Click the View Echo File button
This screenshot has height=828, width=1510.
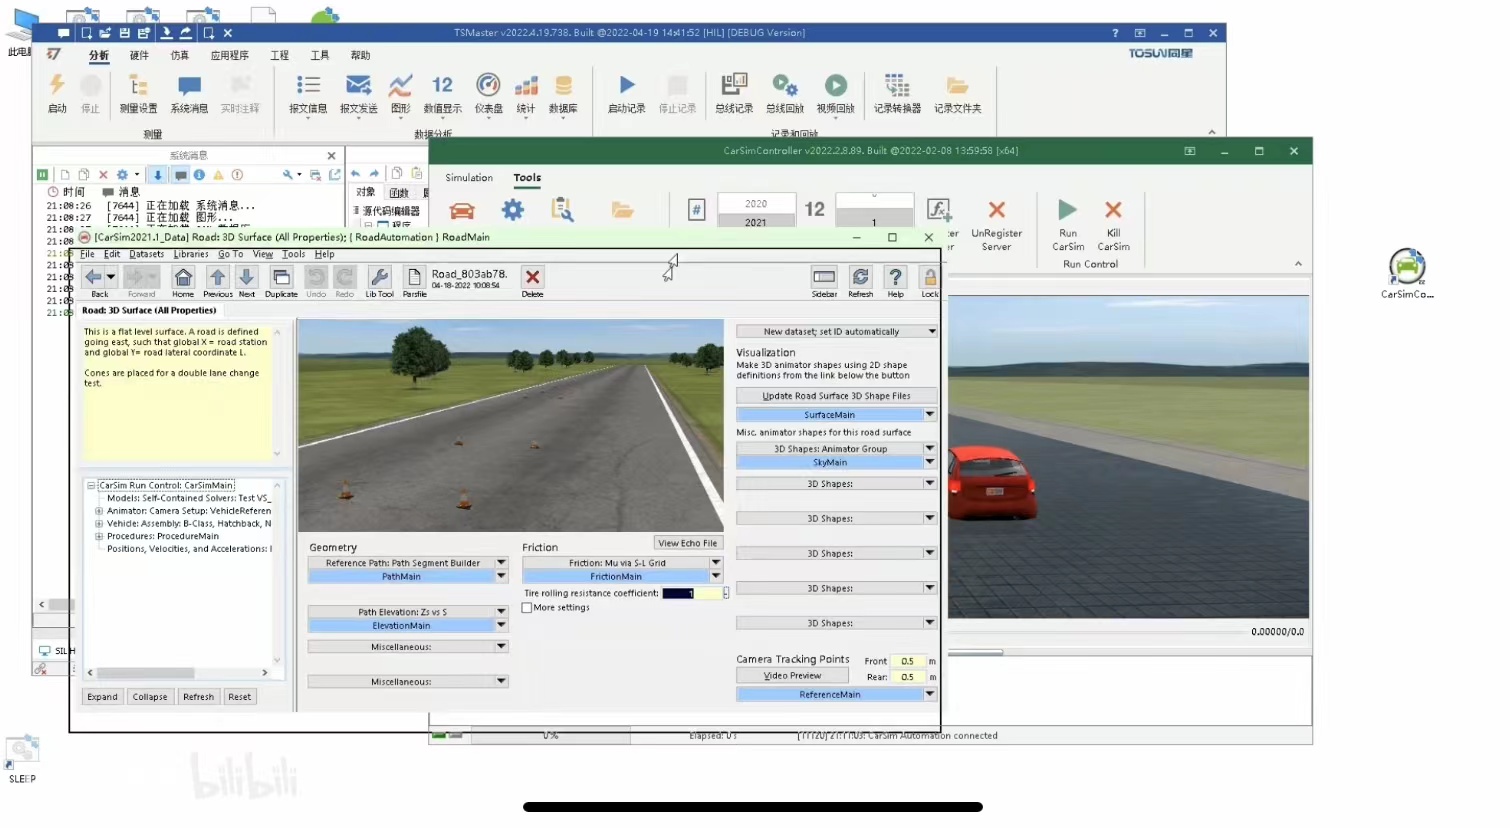click(x=687, y=543)
